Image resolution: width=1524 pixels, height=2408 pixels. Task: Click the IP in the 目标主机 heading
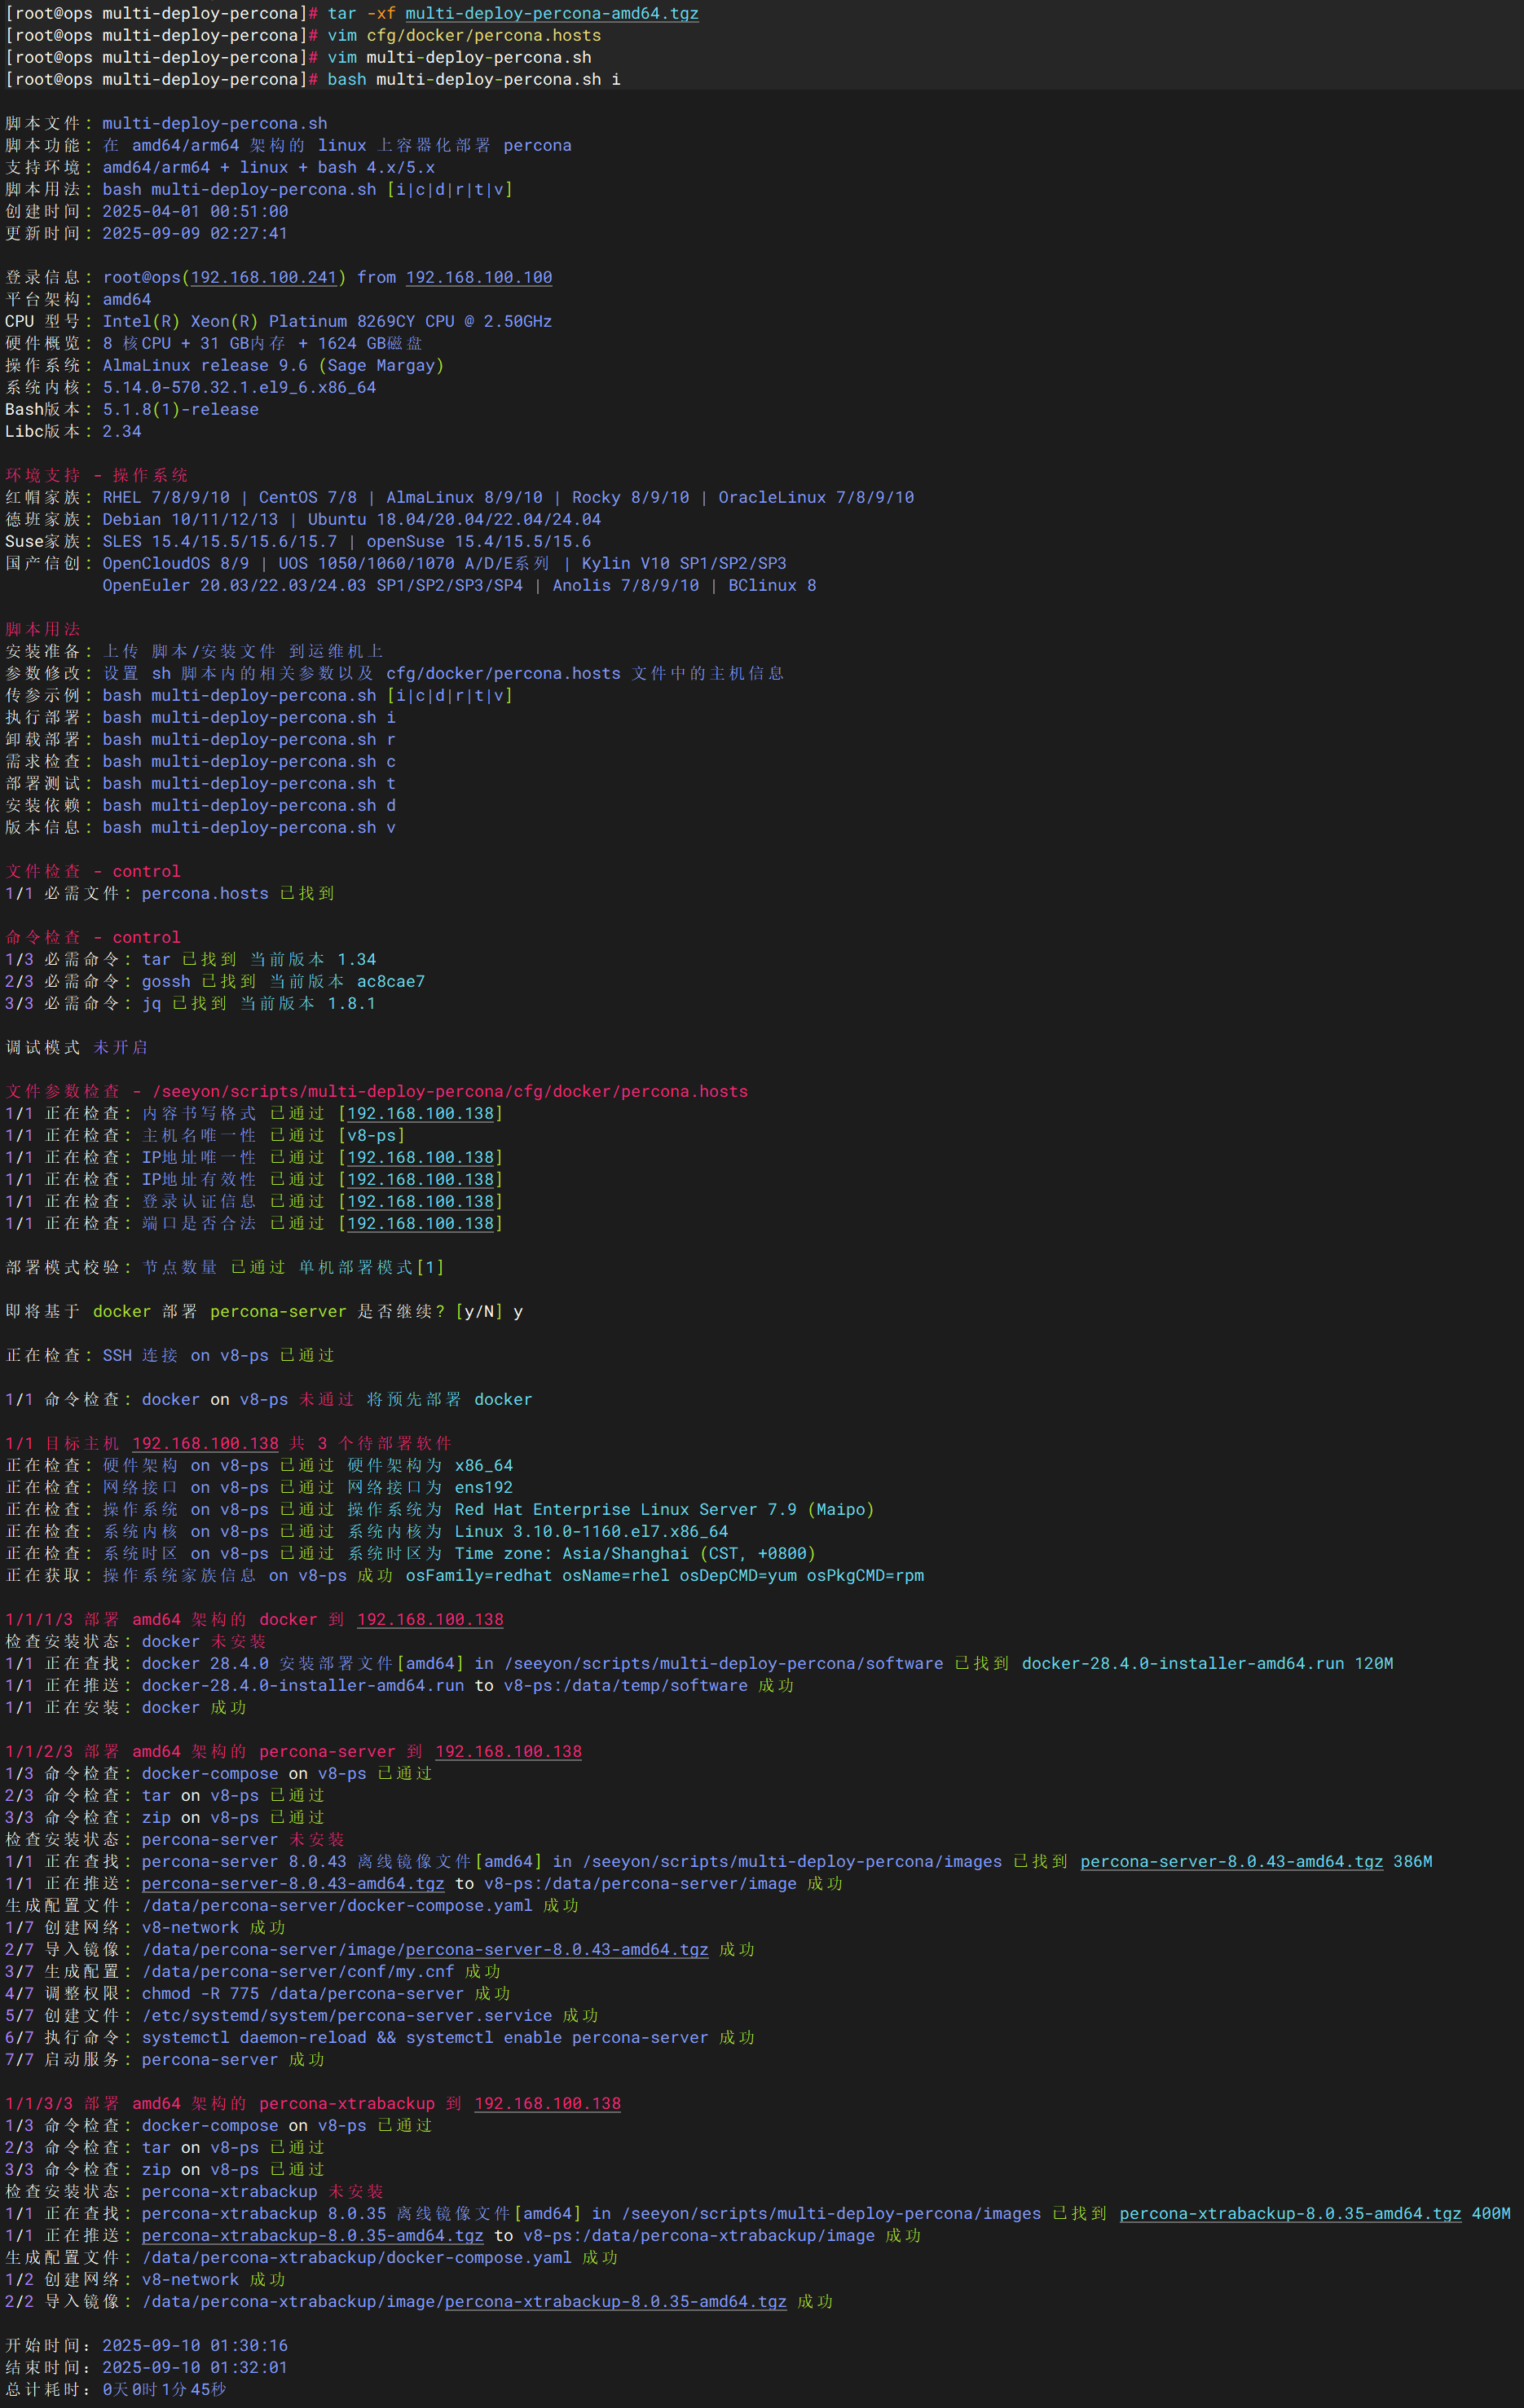205,1444
